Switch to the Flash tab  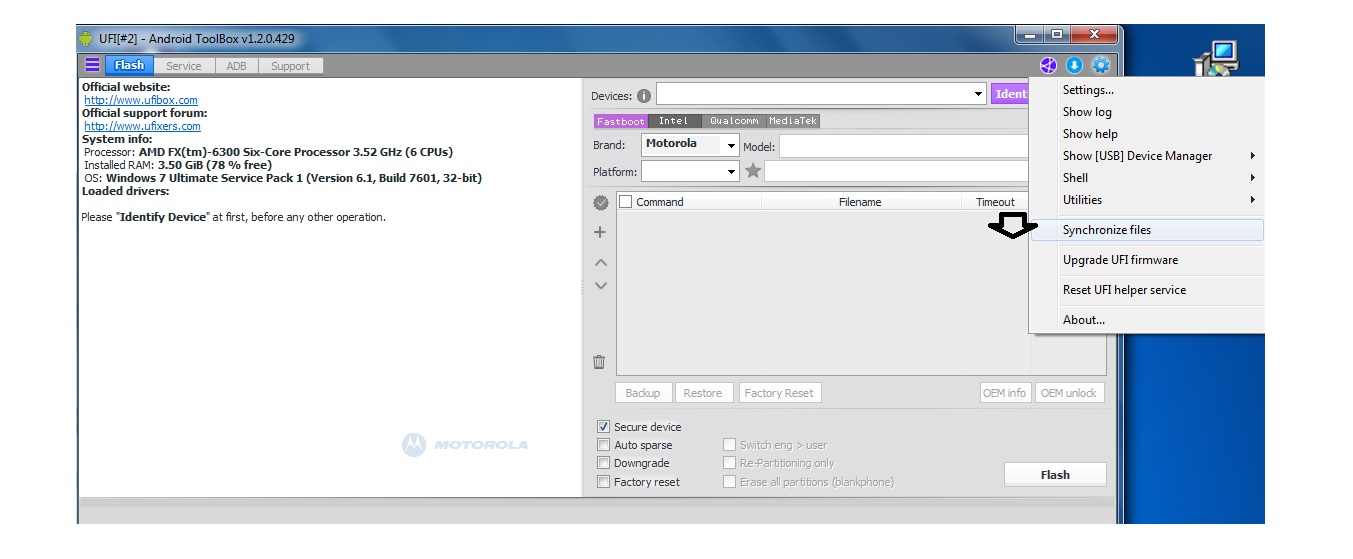[x=129, y=65]
